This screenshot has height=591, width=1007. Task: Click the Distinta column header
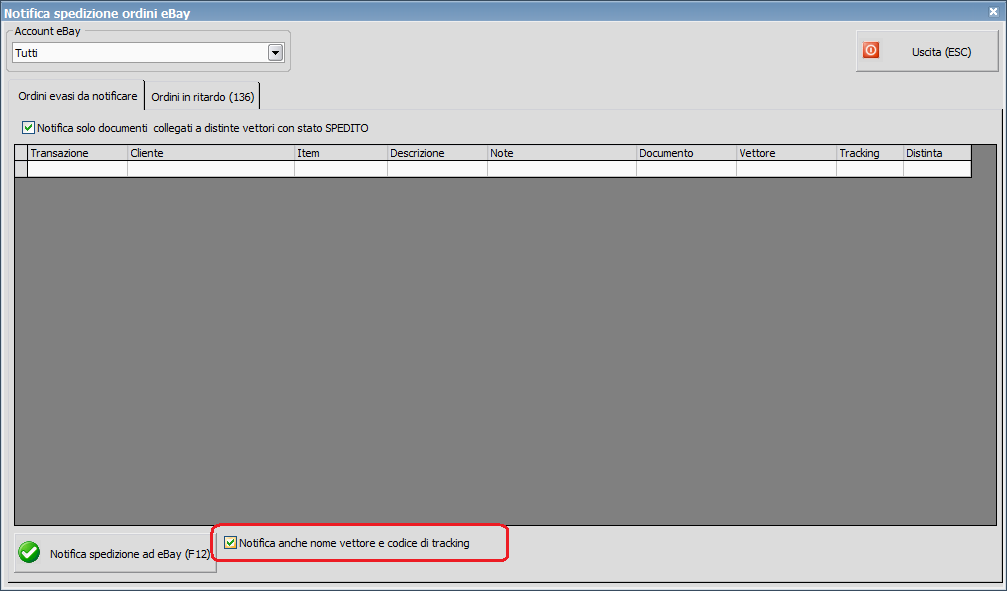(937, 153)
